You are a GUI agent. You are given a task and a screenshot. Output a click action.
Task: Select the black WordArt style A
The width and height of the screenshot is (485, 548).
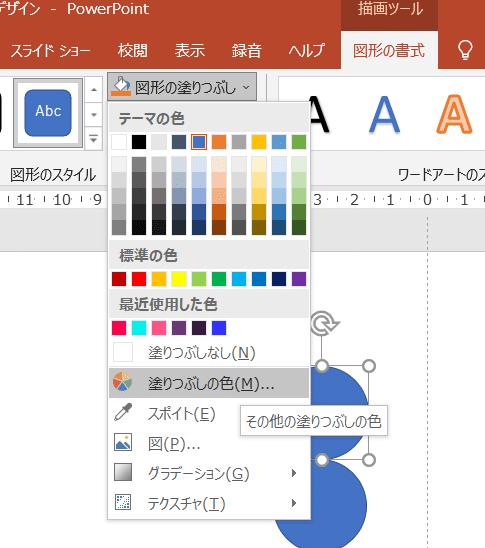pos(320,115)
